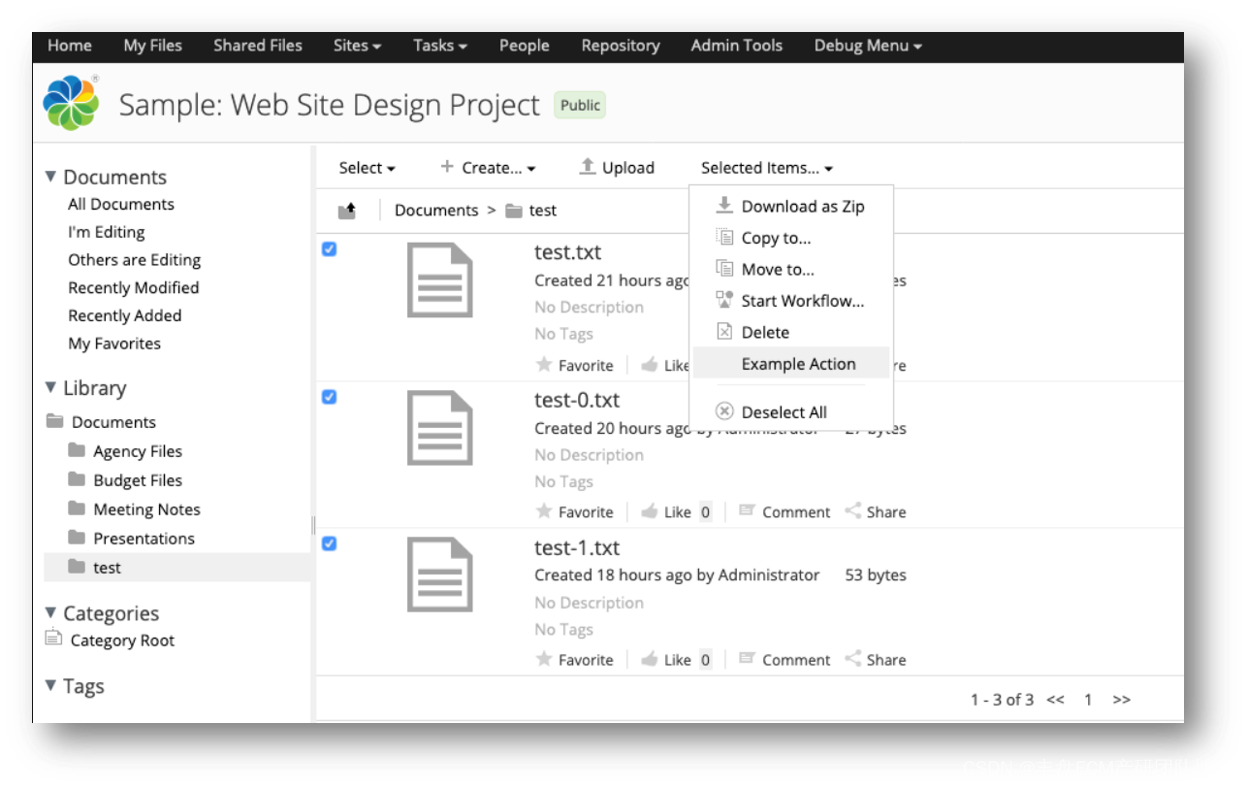Go to next page with >> button
1249x788 pixels.
pos(1121,699)
